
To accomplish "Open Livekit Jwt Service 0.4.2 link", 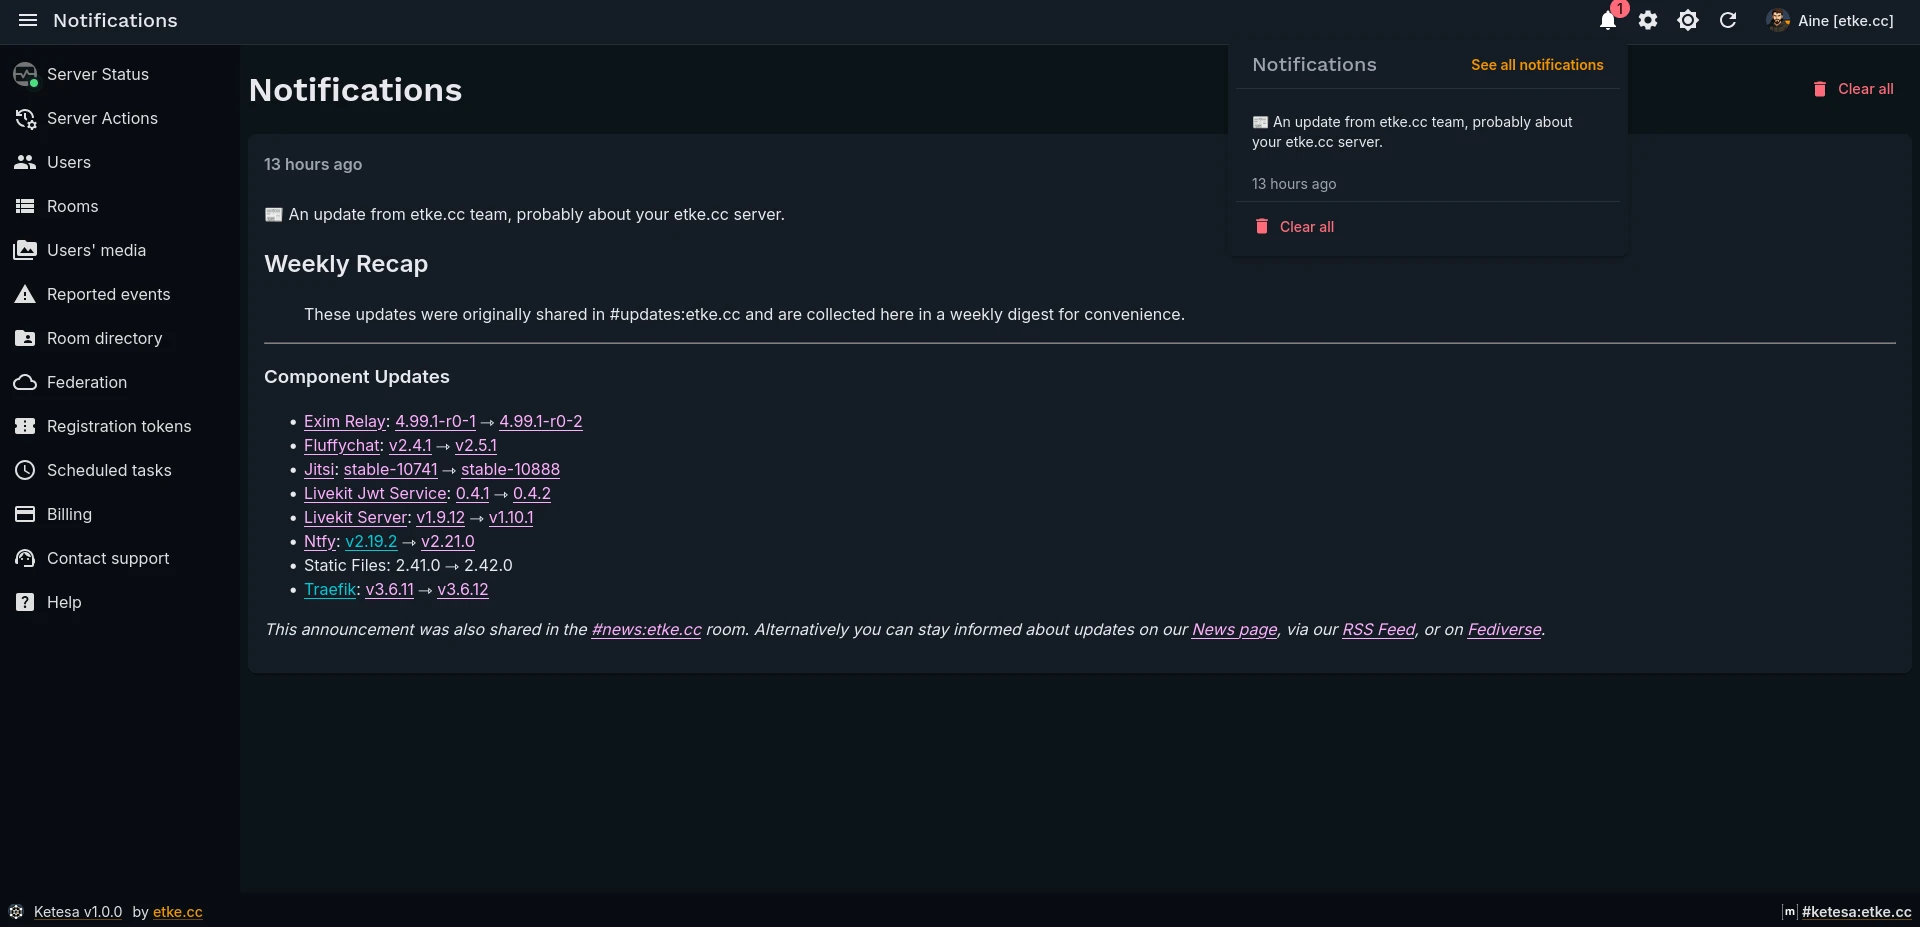I will coord(532,494).
